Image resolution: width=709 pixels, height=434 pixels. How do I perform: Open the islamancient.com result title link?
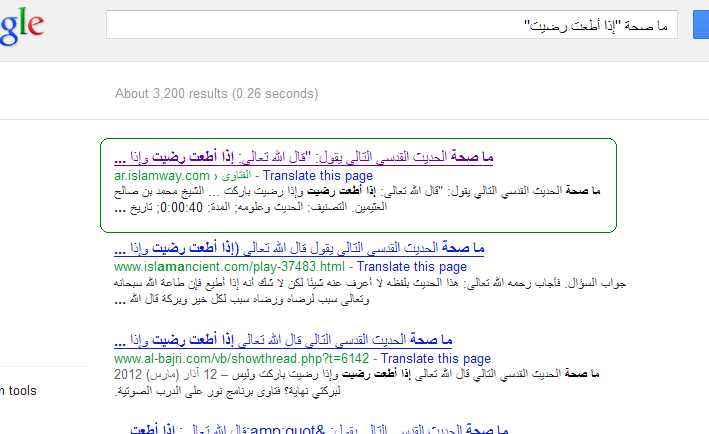[299, 248]
